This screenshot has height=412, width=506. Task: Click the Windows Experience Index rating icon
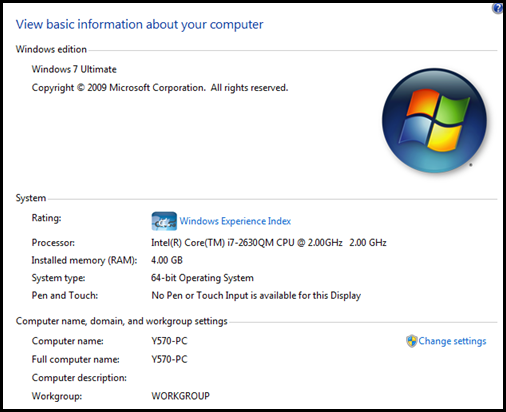pyautogui.click(x=164, y=221)
